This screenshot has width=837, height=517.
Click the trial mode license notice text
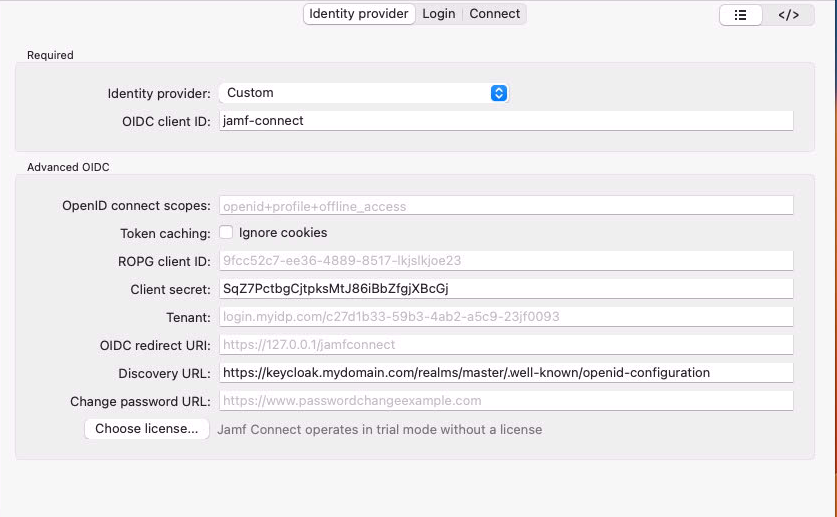[380, 429]
